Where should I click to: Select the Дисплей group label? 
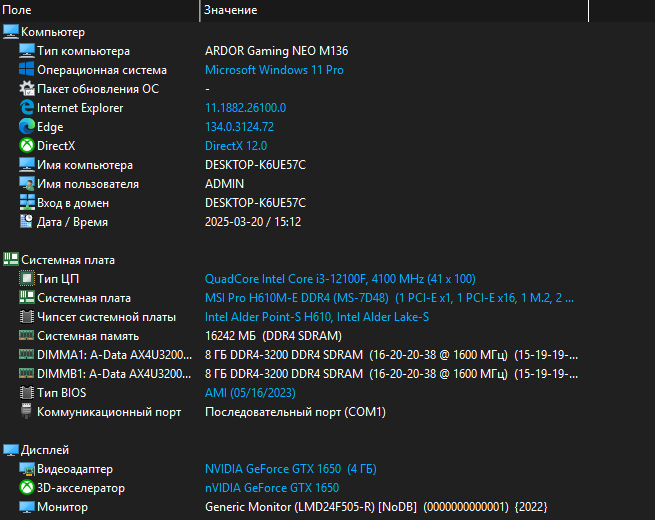(x=45, y=450)
